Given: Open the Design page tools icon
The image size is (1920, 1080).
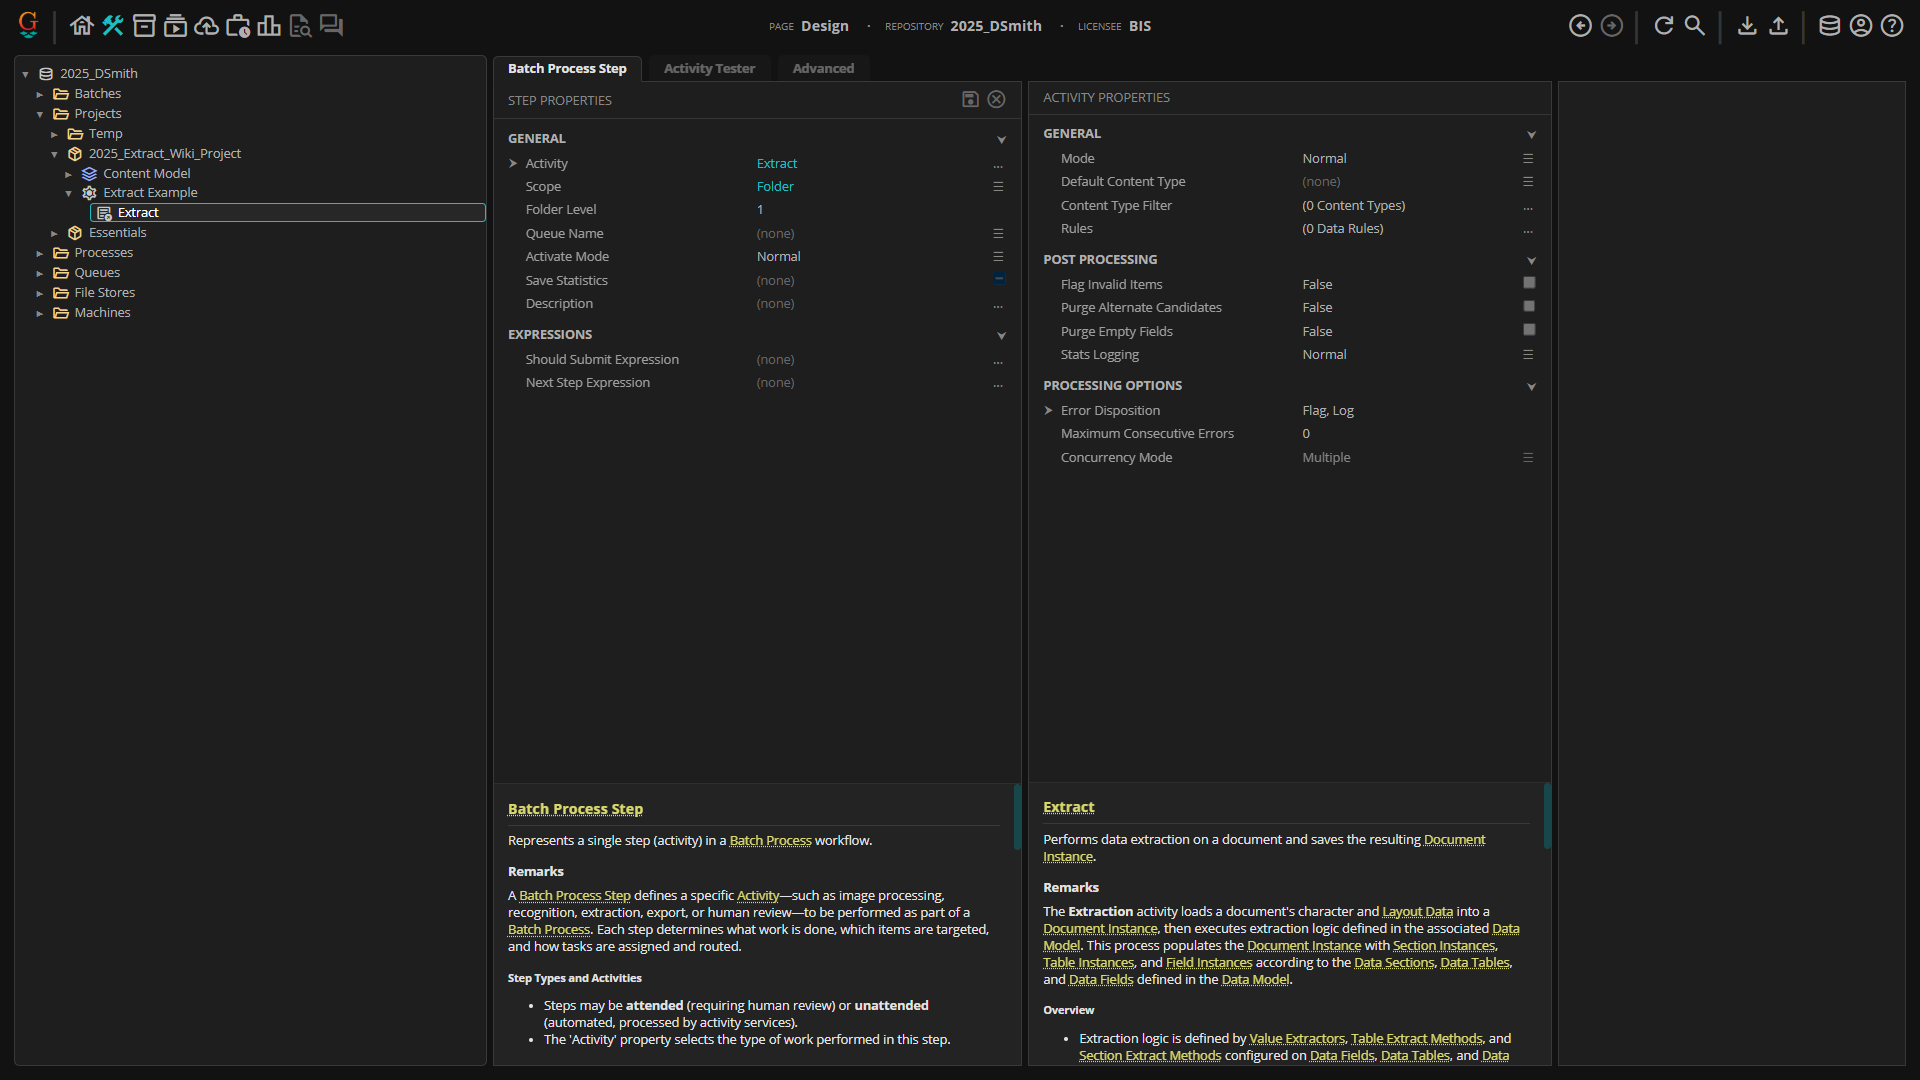Looking at the screenshot, I should (113, 26).
